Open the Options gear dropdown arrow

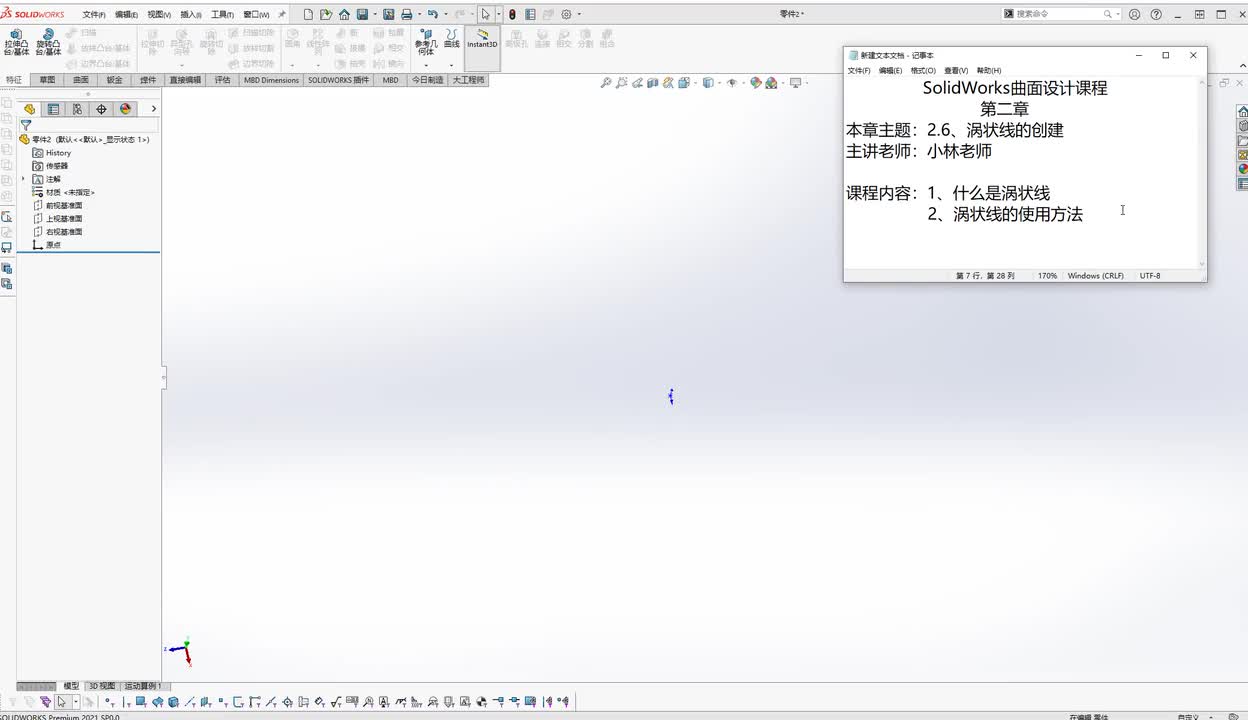click(x=579, y=14)
